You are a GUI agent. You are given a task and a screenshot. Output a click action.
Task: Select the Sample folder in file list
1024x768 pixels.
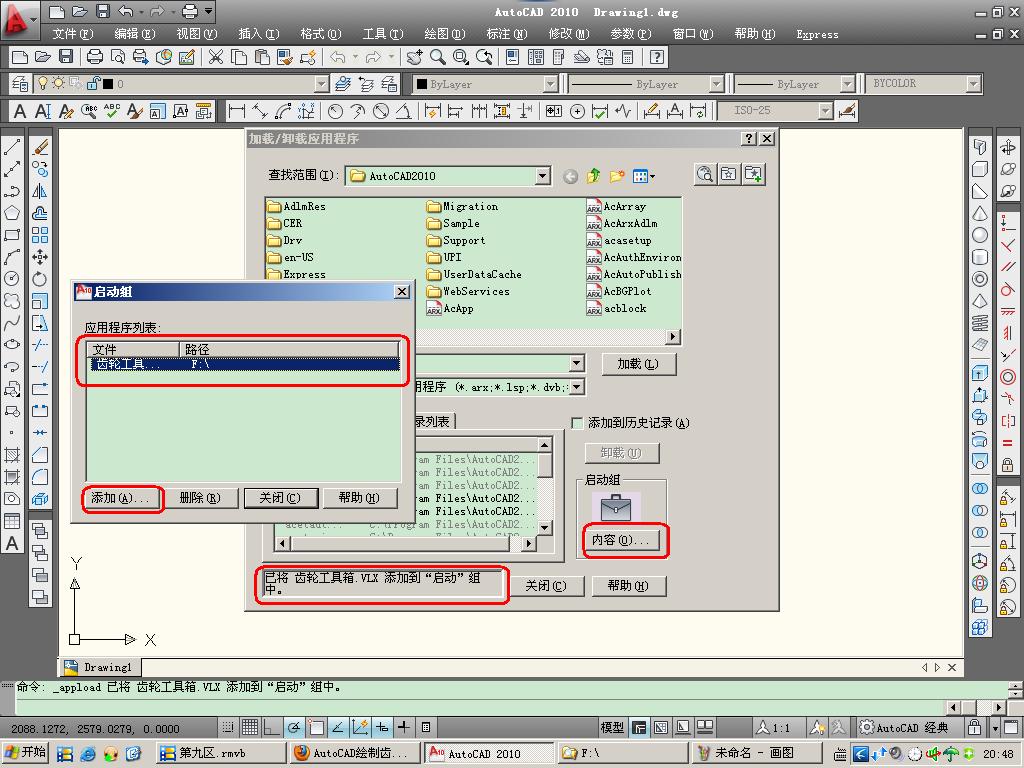[454, 223]
